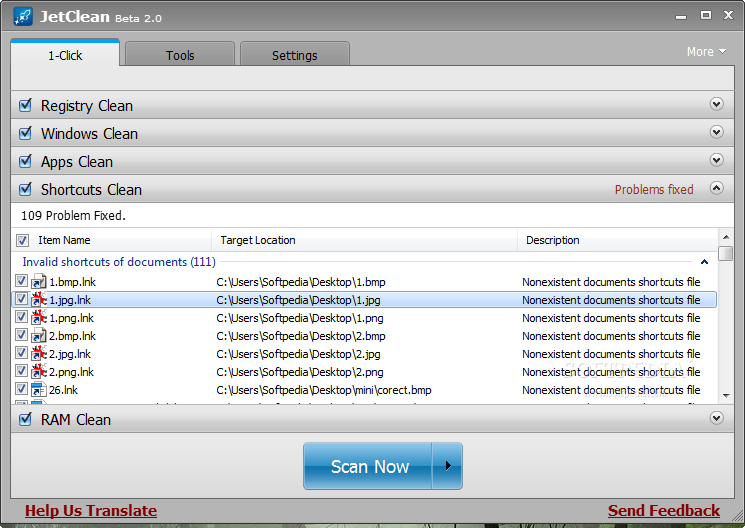This screenshot has height=528, width=745.
Task: Click the 1.jpg.lnk shortcut file icon
Action: [x=39, y=300]
